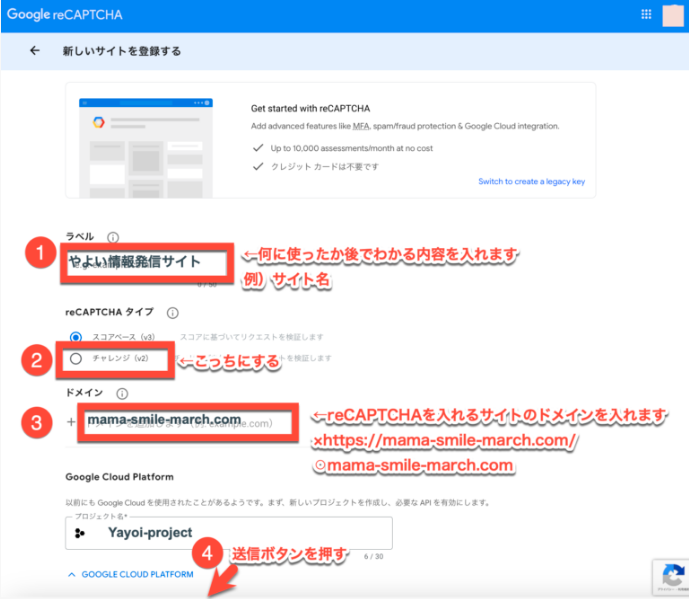Click the ドメイン input field

(186, 422)
